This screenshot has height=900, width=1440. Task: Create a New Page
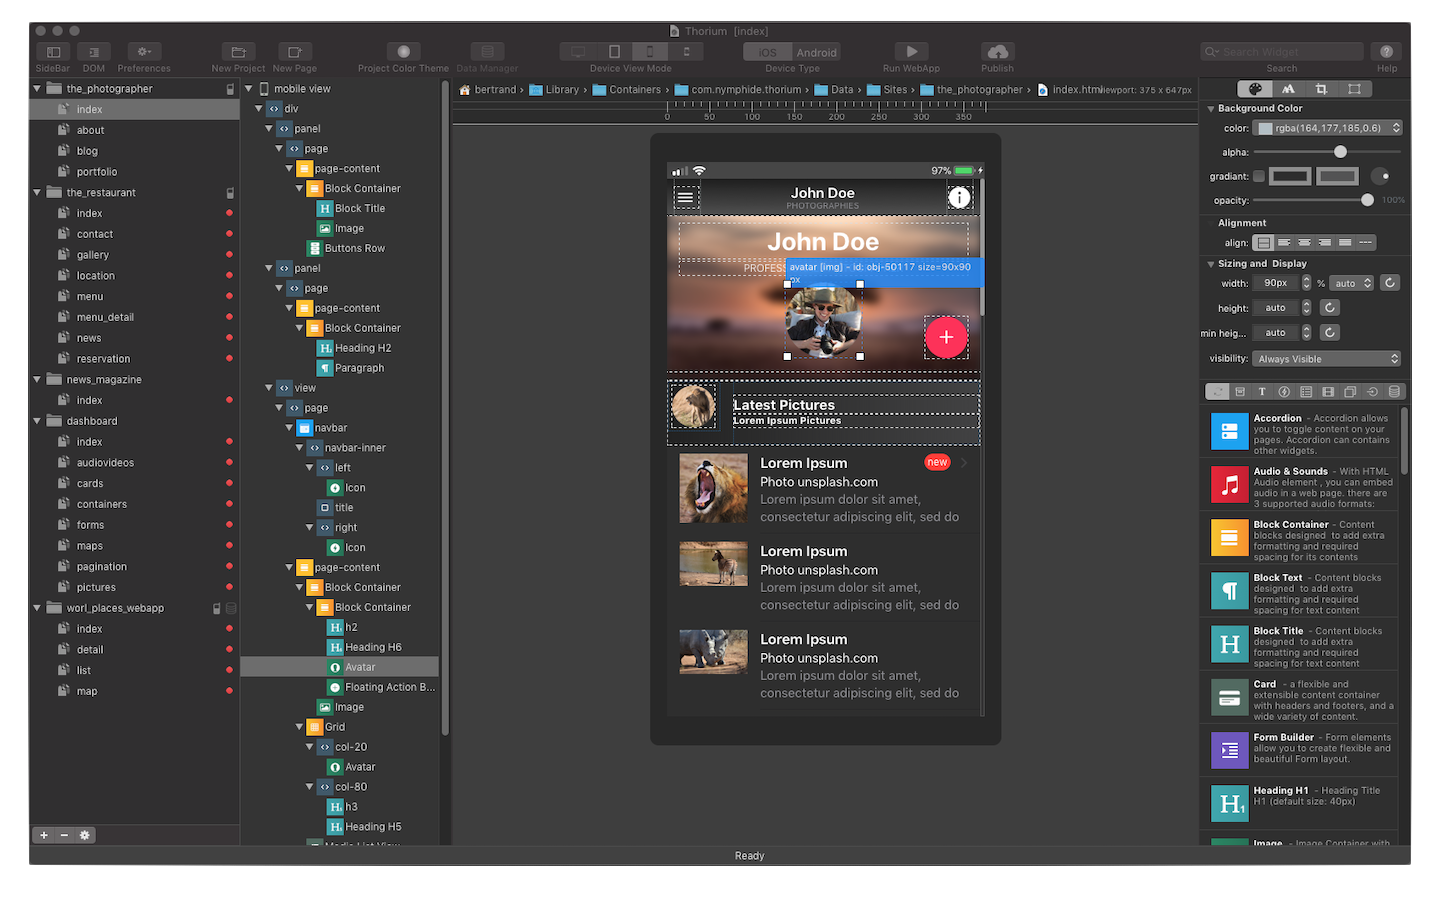click(x=295, y=52)
